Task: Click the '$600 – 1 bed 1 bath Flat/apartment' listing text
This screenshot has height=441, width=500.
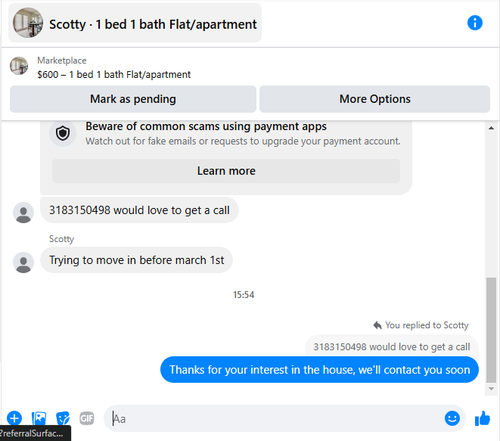Action: point(114,74)
